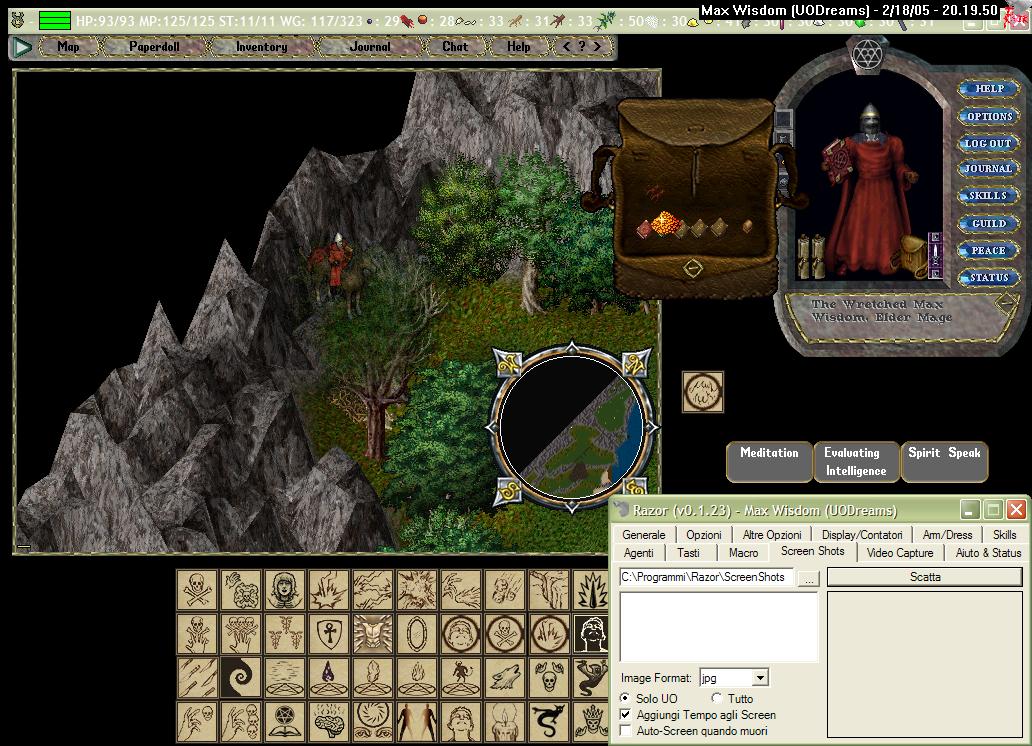1032x746 pixels.
Task: Select the flying blades spell icon
Action: (197, 678)
